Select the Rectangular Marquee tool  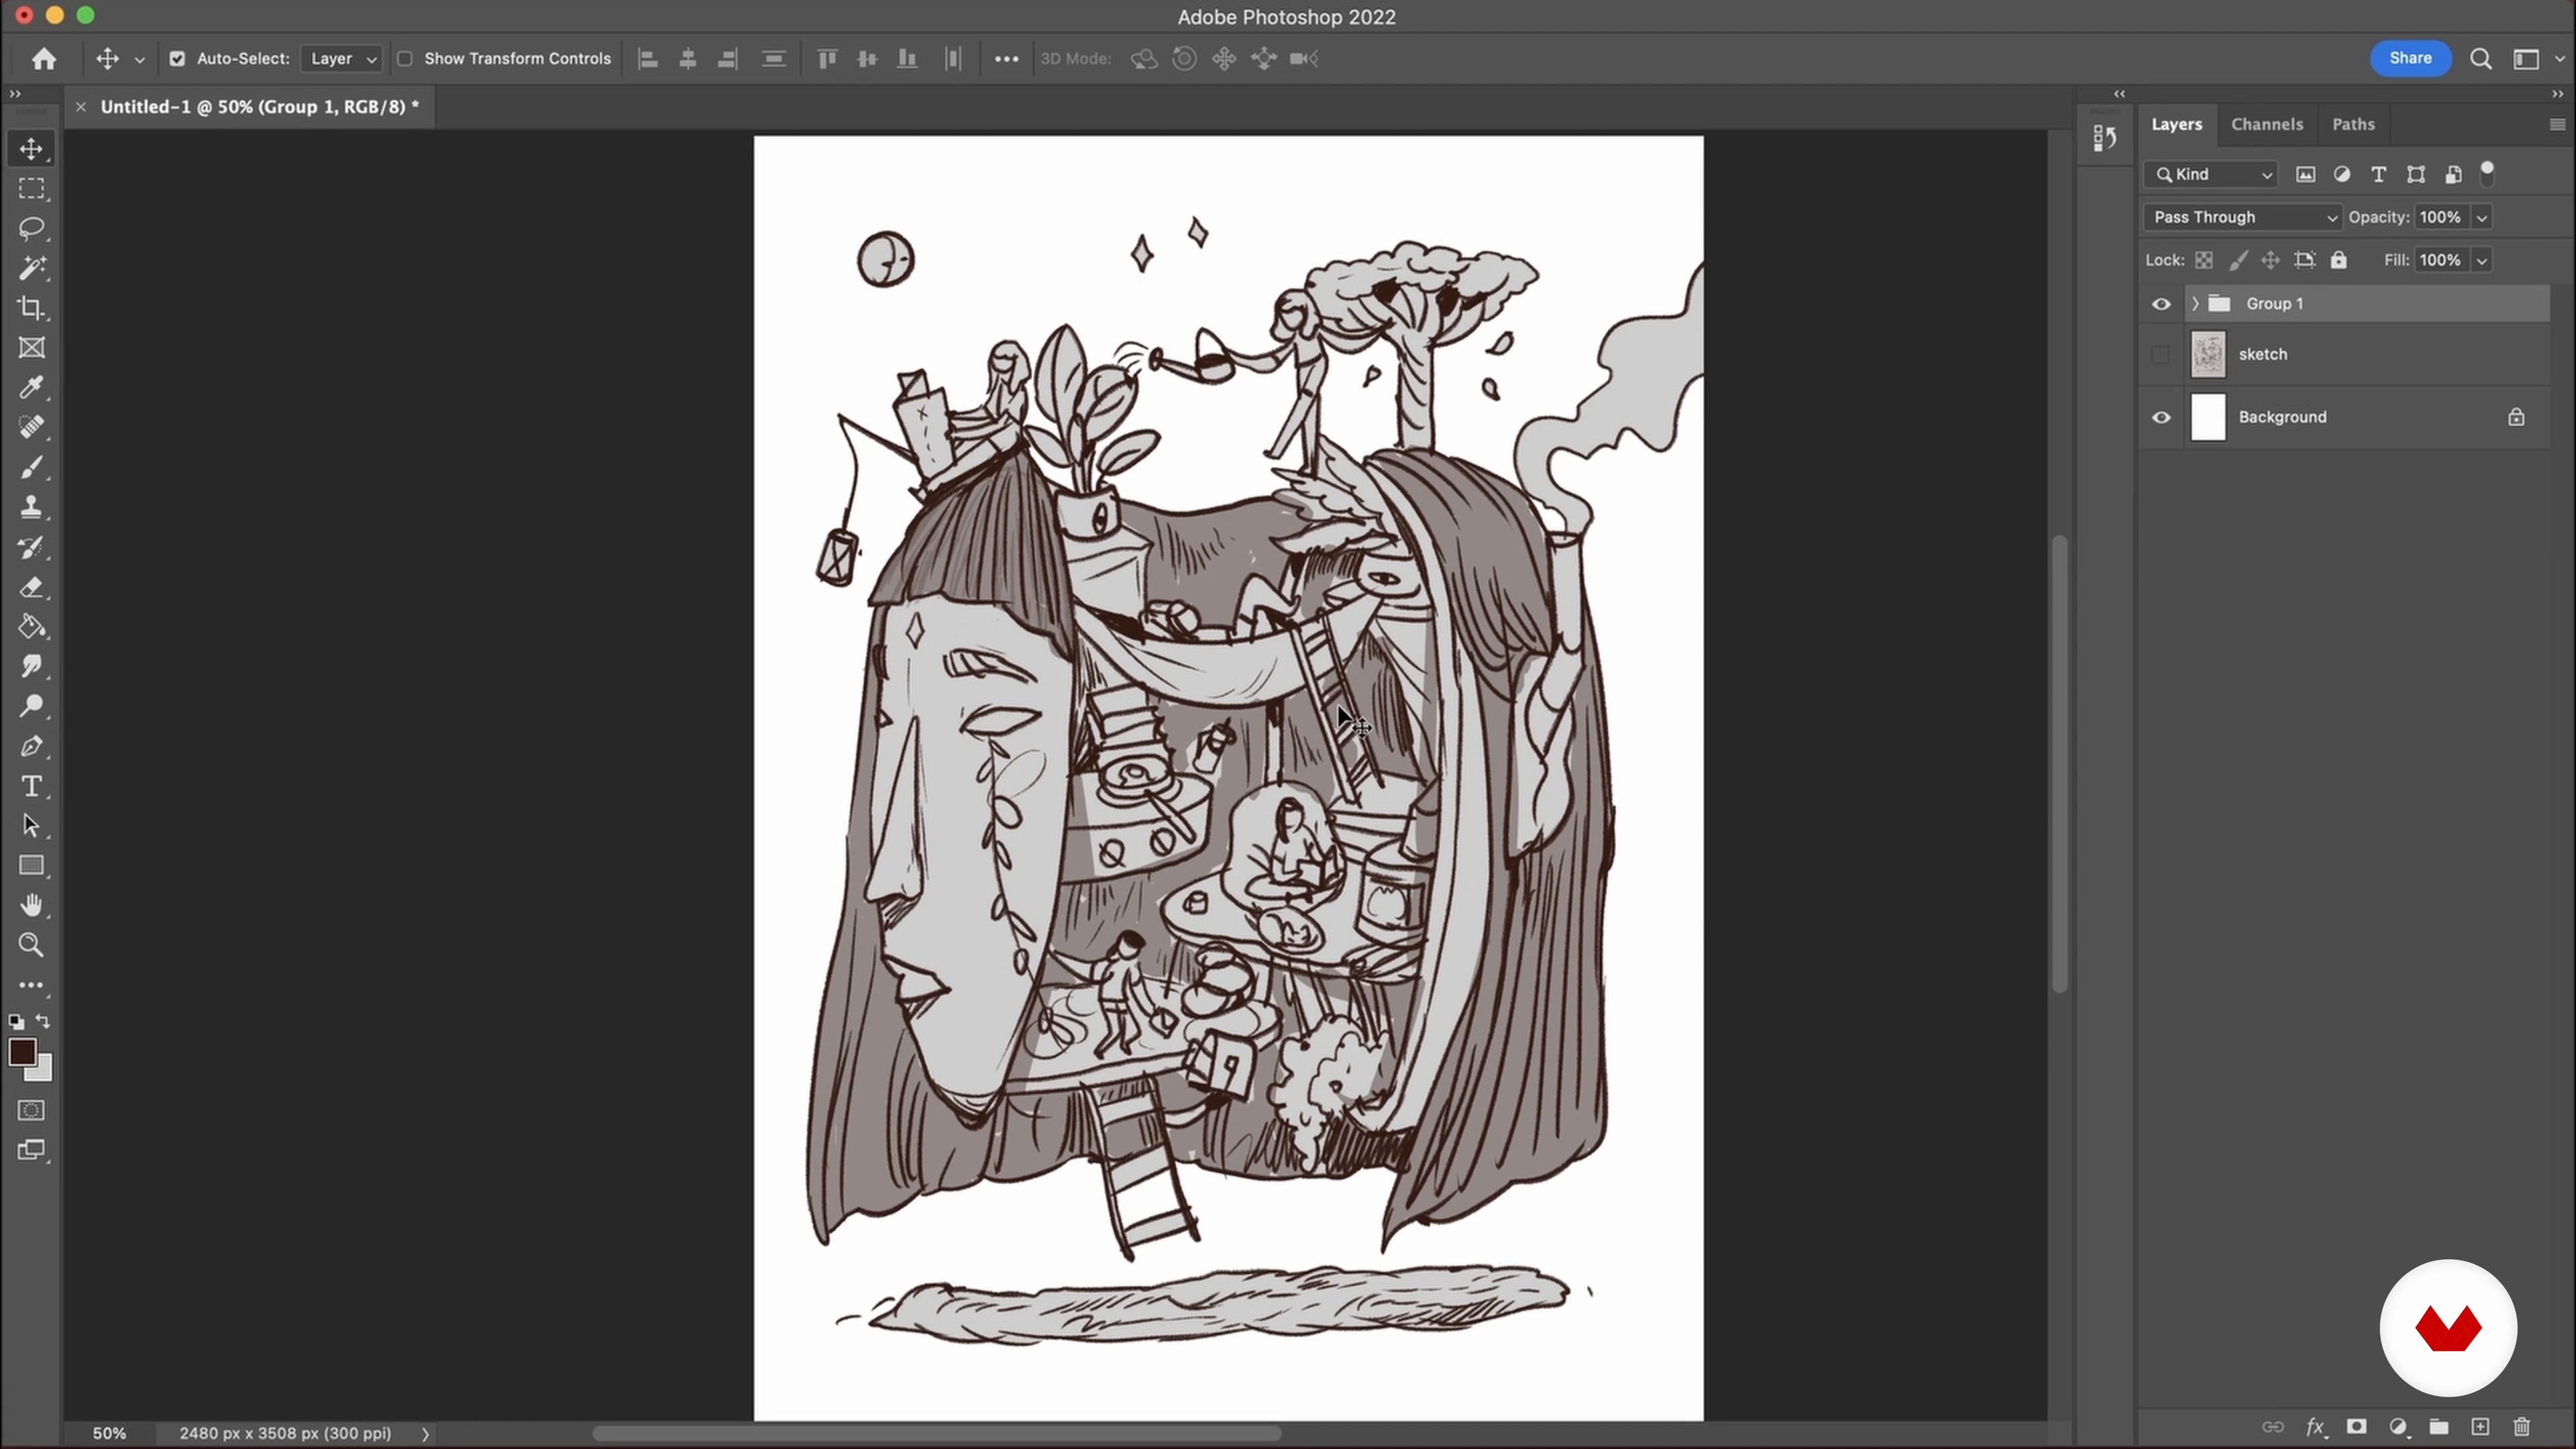point(31,189)
